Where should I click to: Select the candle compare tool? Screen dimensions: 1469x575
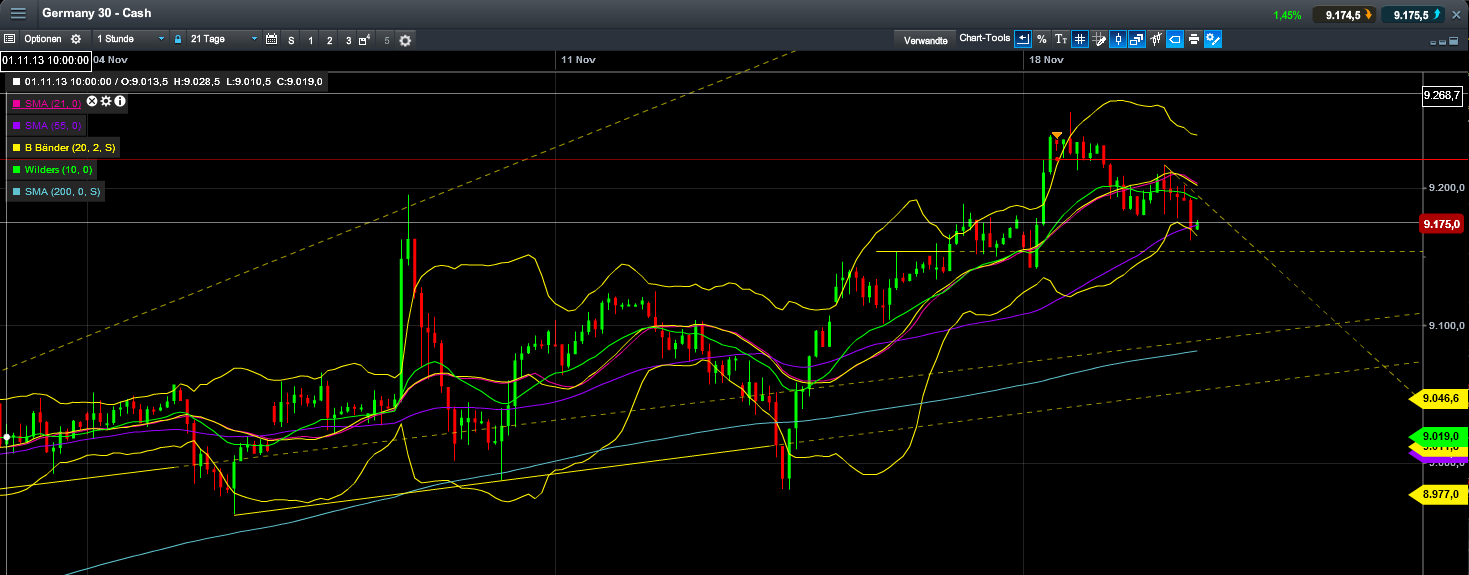point(1156,40)
